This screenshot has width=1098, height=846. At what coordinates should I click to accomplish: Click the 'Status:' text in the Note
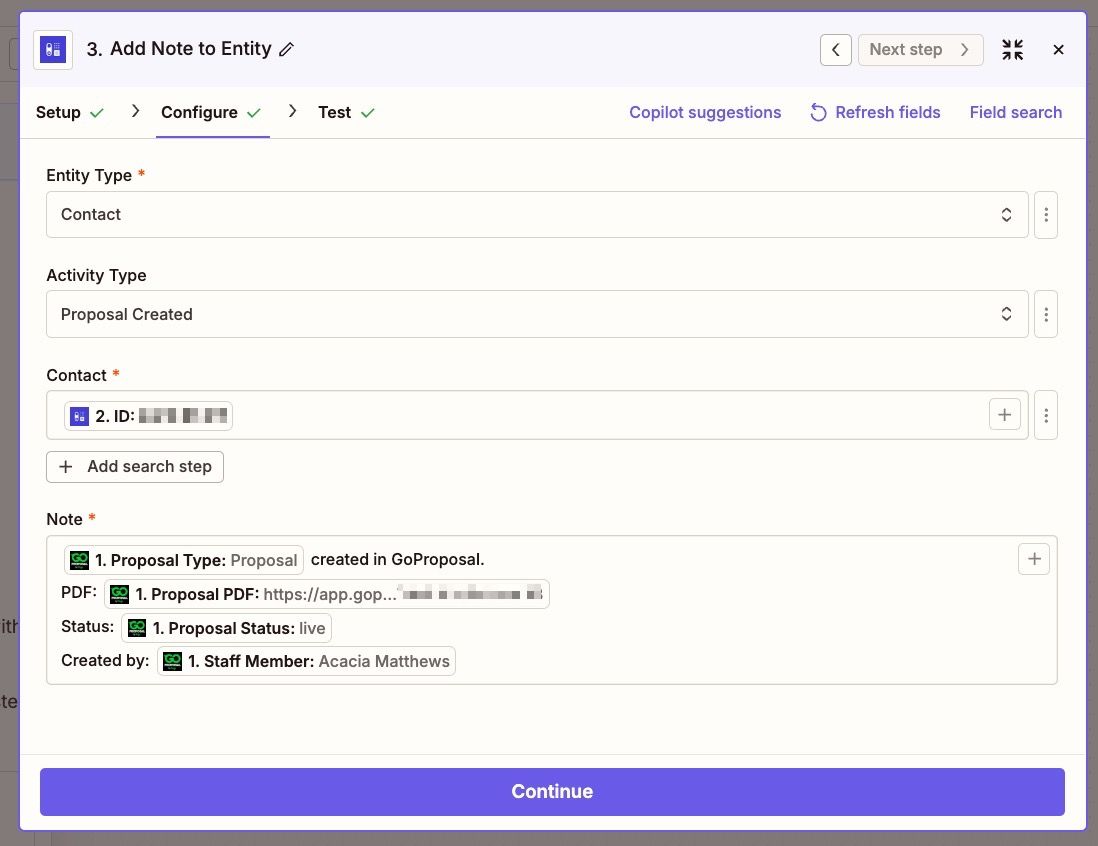click(x=88, y=626)
